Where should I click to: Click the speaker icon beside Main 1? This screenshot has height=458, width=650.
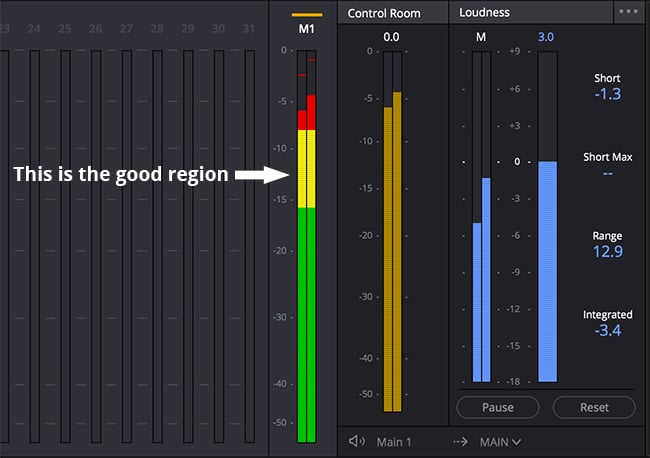point(356,441)
